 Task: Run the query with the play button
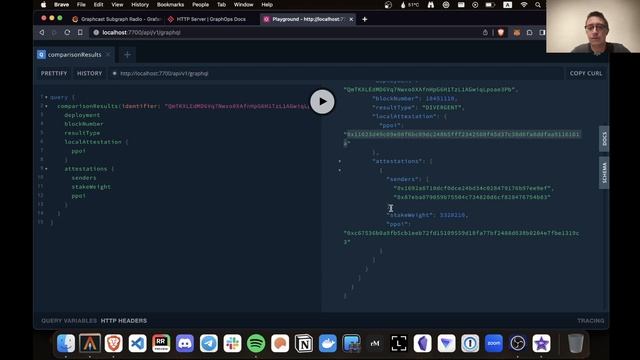pos(322,102)
